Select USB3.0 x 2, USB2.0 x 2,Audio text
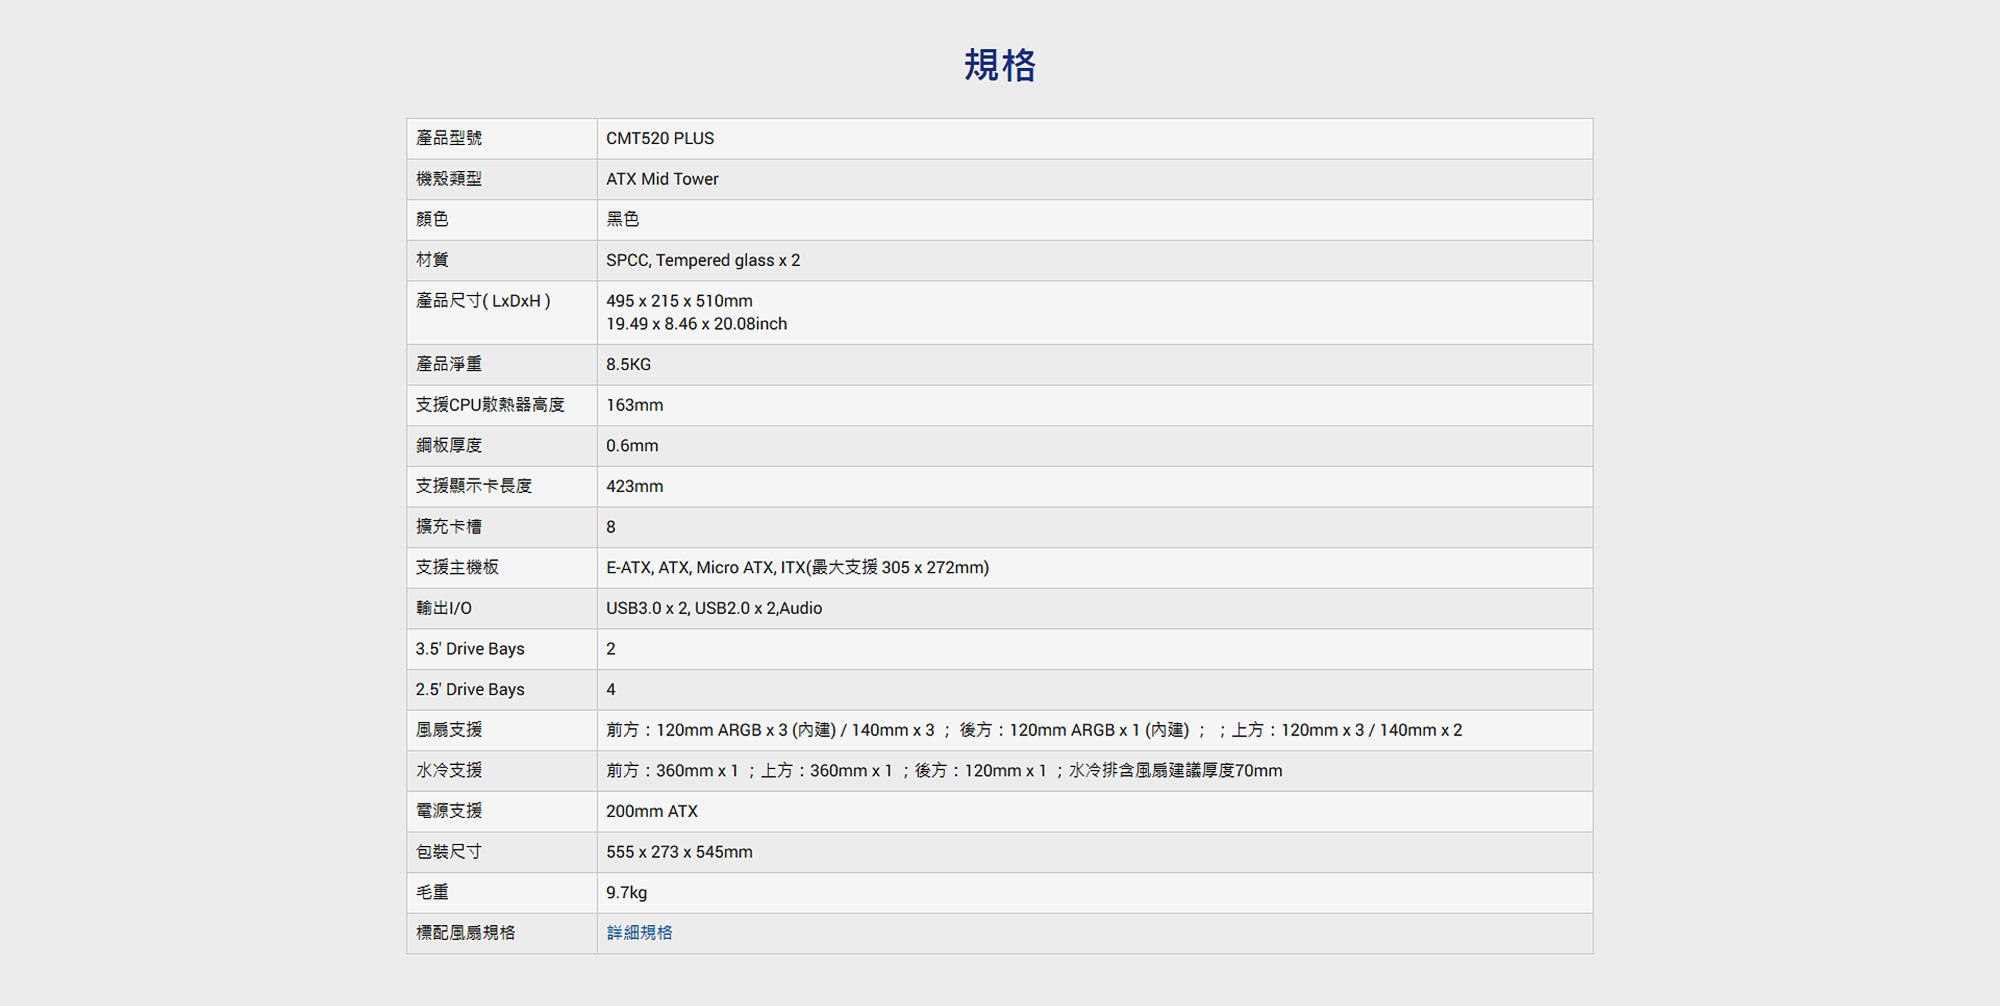 (x=714, y=609)
